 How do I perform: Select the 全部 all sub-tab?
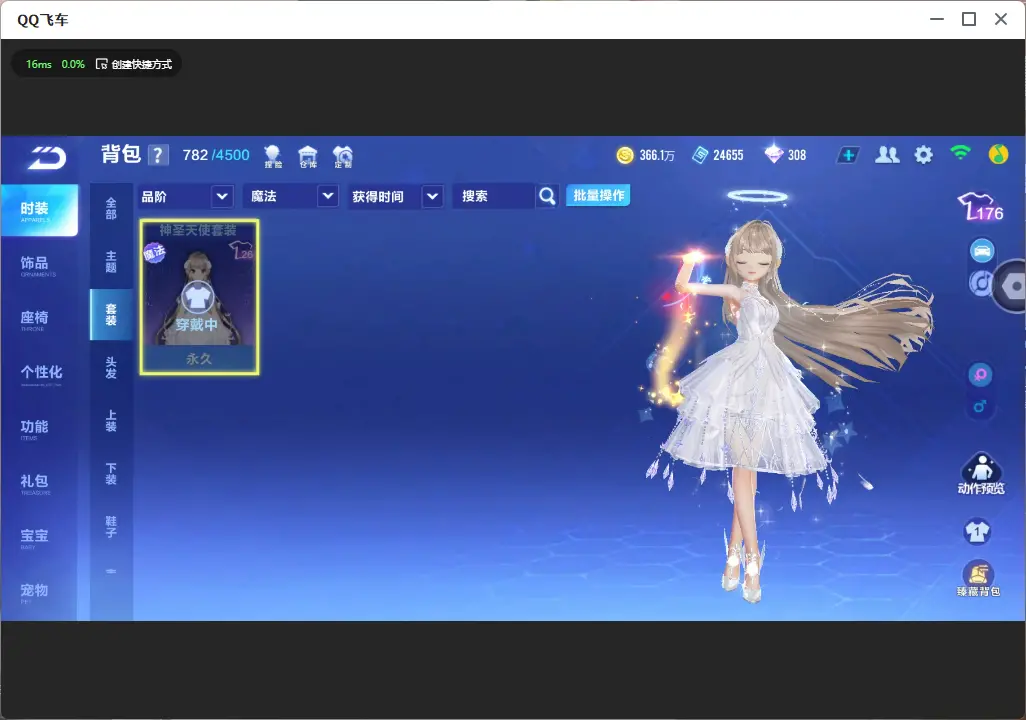pyautogui.click(x=111, y=208)
